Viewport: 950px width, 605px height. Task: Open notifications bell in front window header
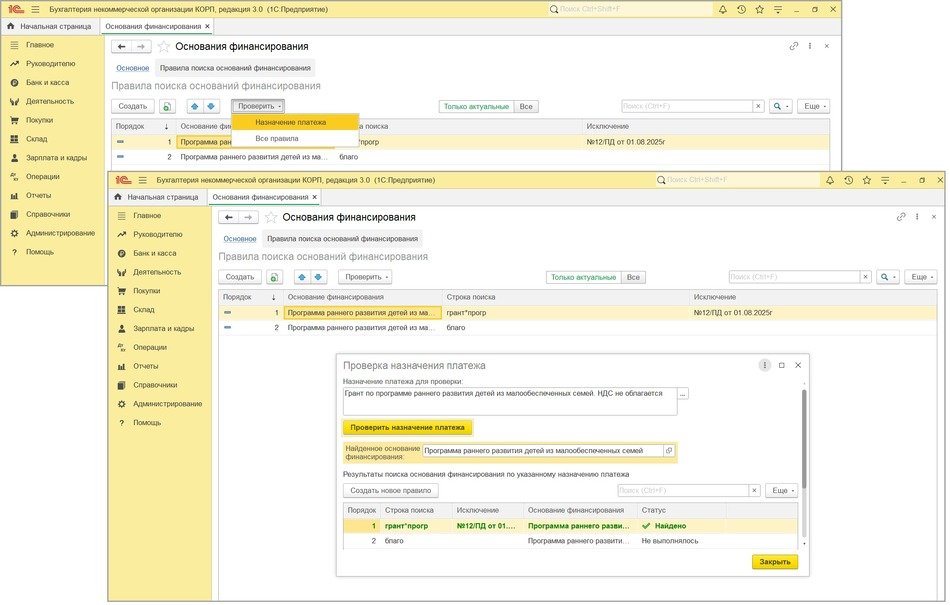[829, 180]
